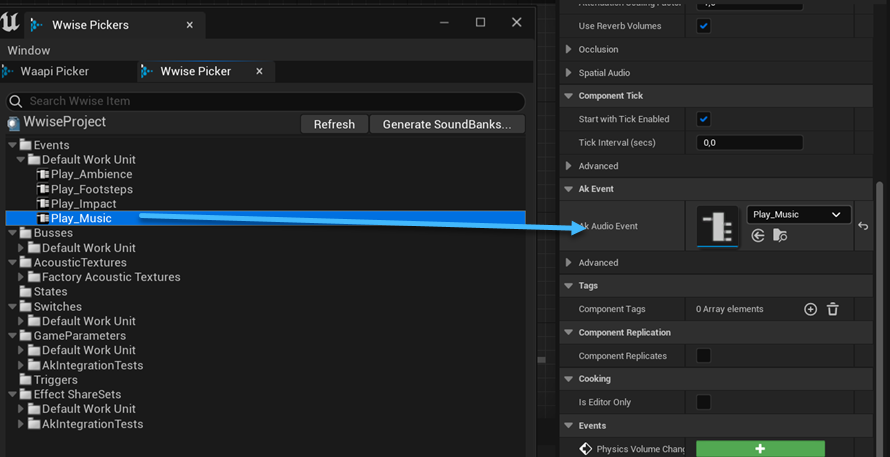The height and width of the screenshot is (457, 890).
Task: Toggle Use Reverb Volumes checkbox
Action: tap(704, 26)
